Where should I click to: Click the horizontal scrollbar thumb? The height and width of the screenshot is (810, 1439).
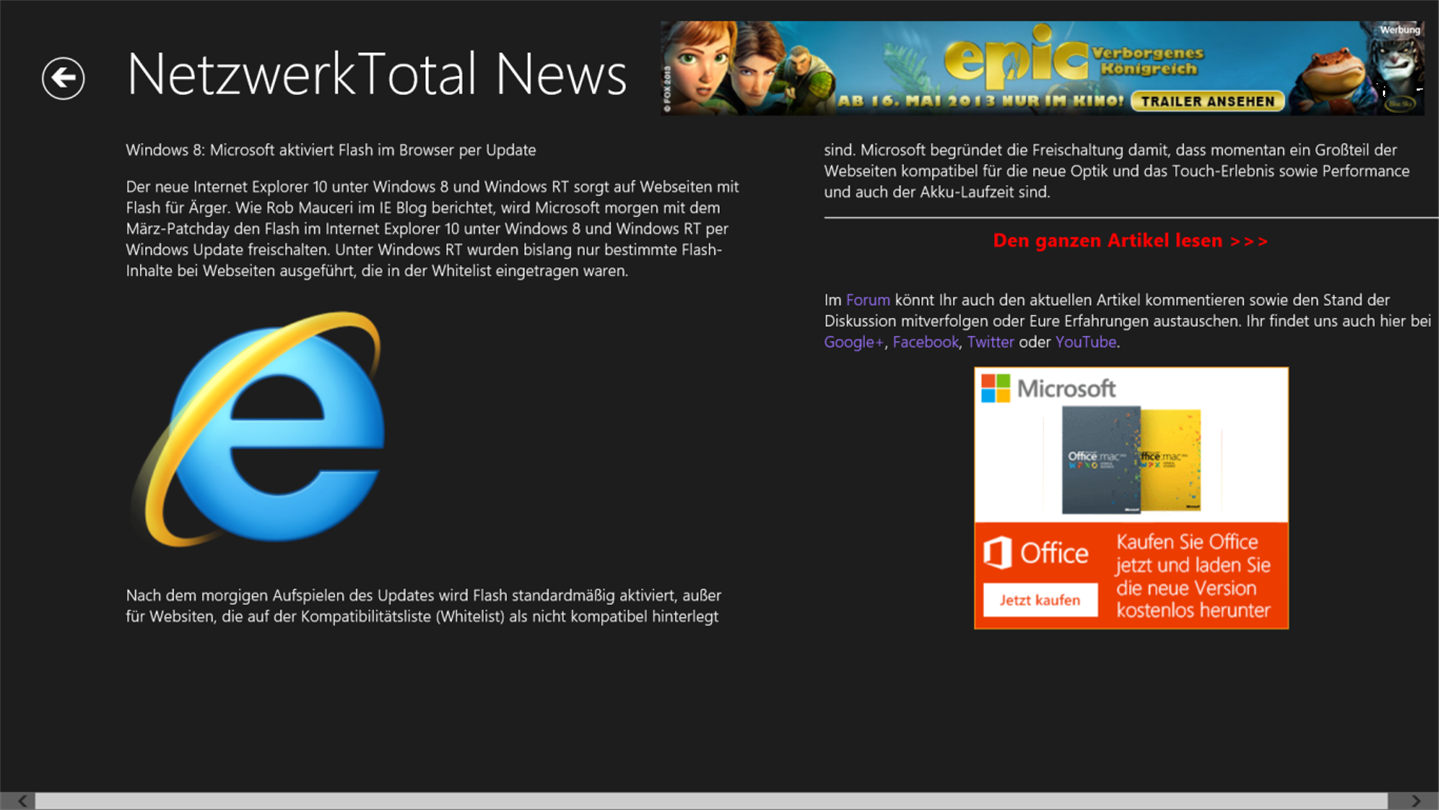[x=711, y=801]
